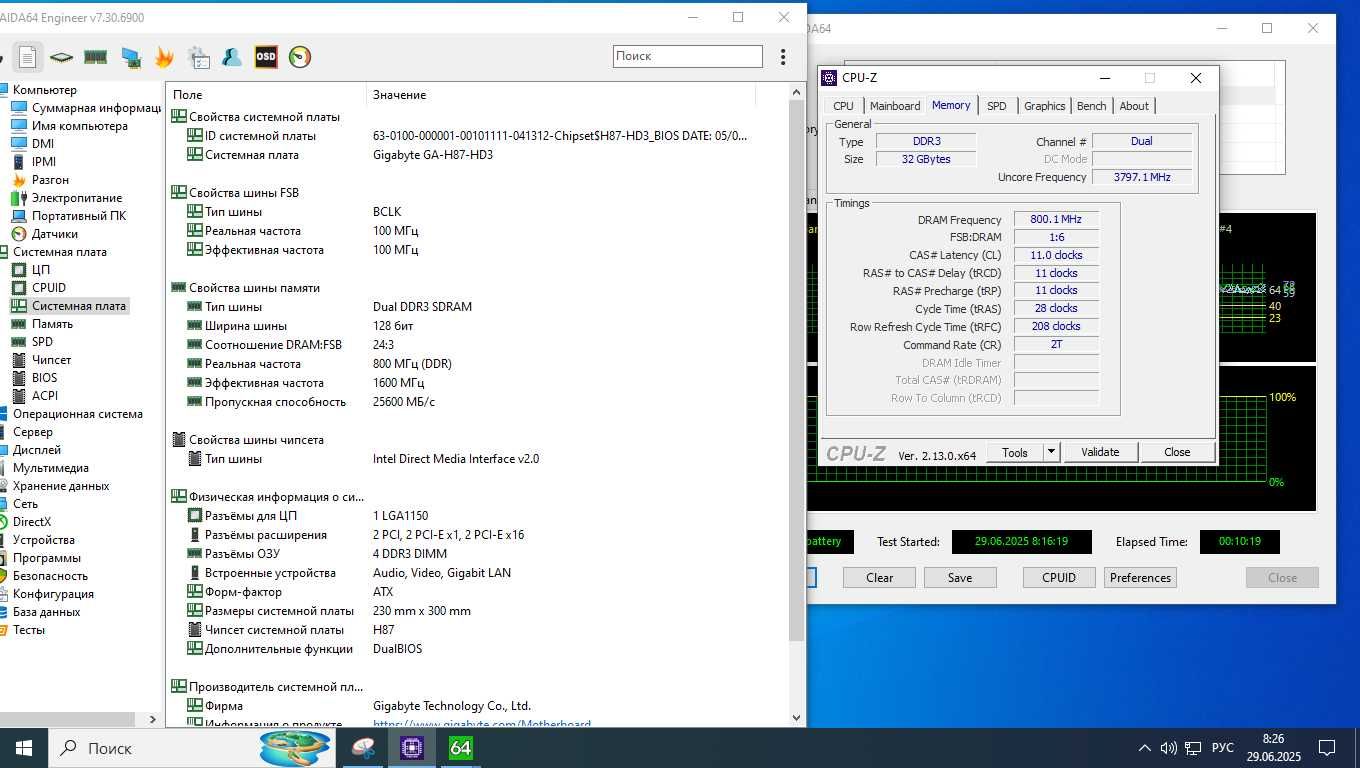The width and height of the screenshot is (1360, 768).
Task: Open Датчики sensor page
Action: click(x=55, y=234)
